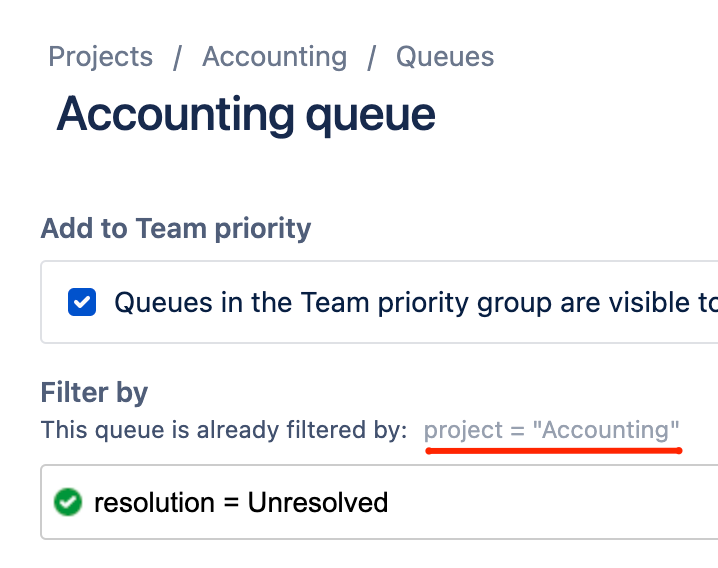Screen dimensions: 718x568
Task: Click the red underline beneath project filter
Action: click(554, 451)
